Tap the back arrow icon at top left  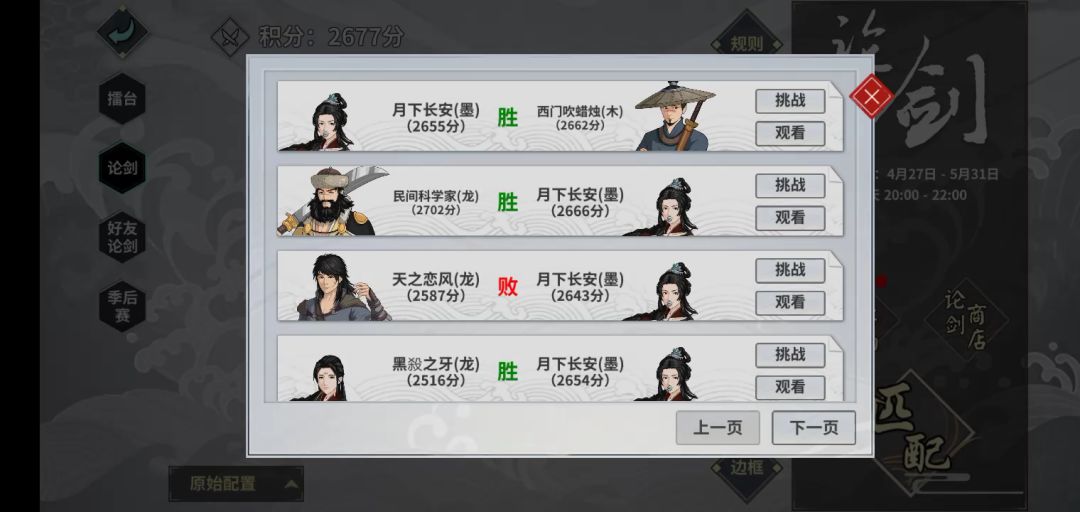click(x=123, y=32)
